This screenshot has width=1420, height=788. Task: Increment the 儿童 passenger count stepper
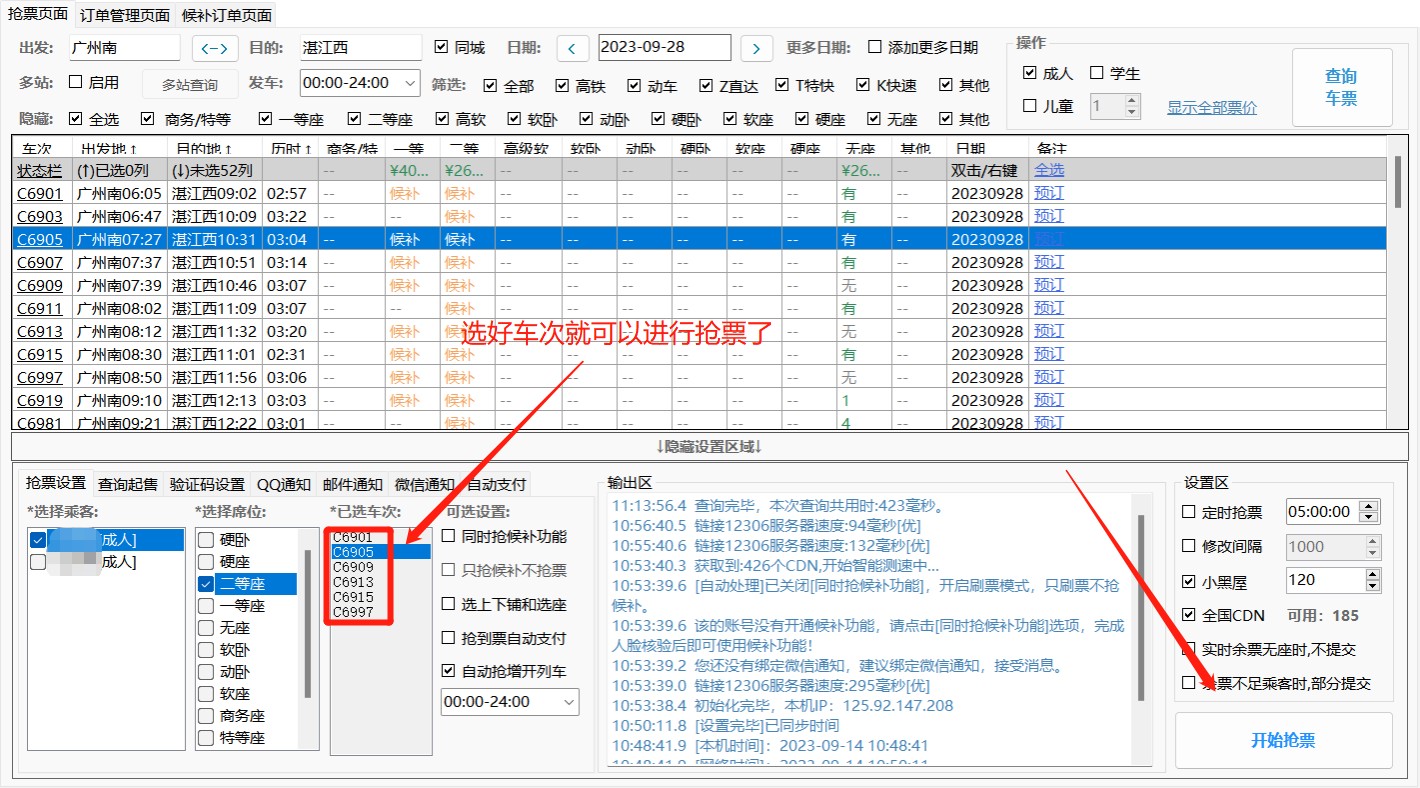1134,98
